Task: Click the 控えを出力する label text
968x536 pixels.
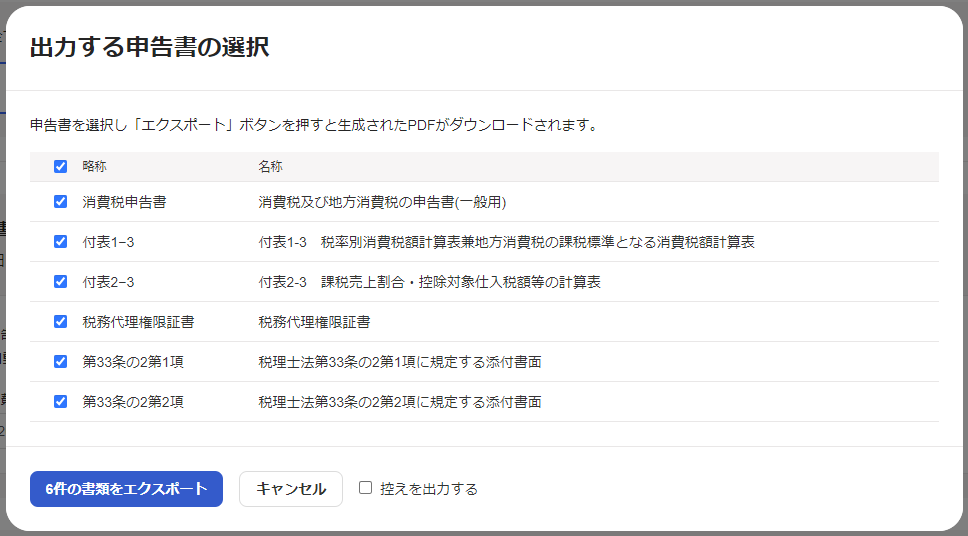Action: pyautogui.click(x=429, y=489)
